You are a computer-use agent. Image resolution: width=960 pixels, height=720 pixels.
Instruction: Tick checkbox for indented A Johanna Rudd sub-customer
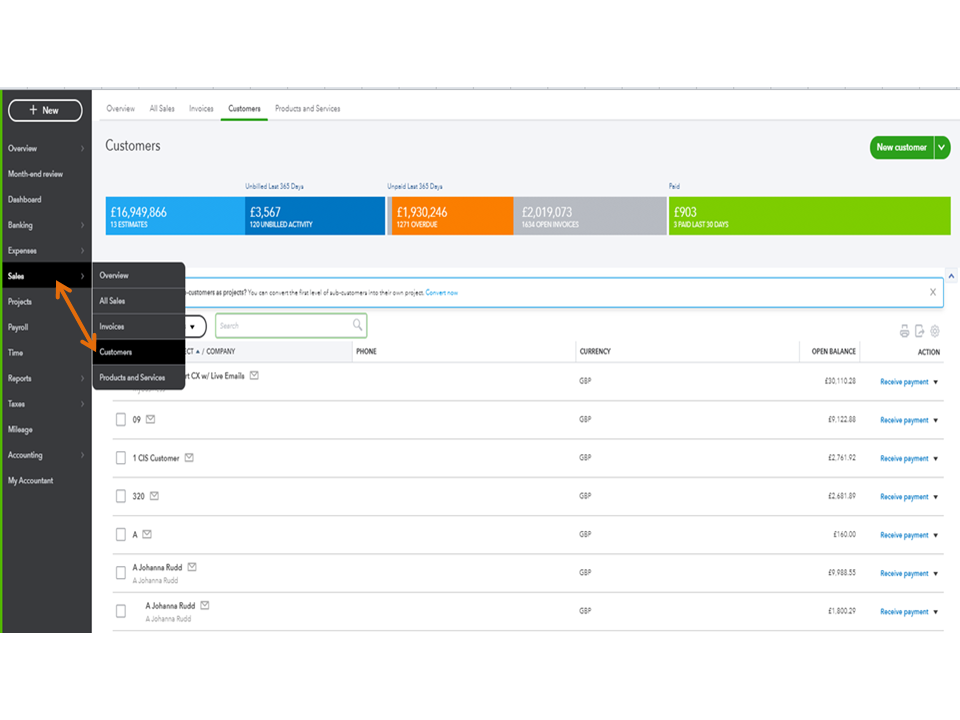tap(121, 611)
